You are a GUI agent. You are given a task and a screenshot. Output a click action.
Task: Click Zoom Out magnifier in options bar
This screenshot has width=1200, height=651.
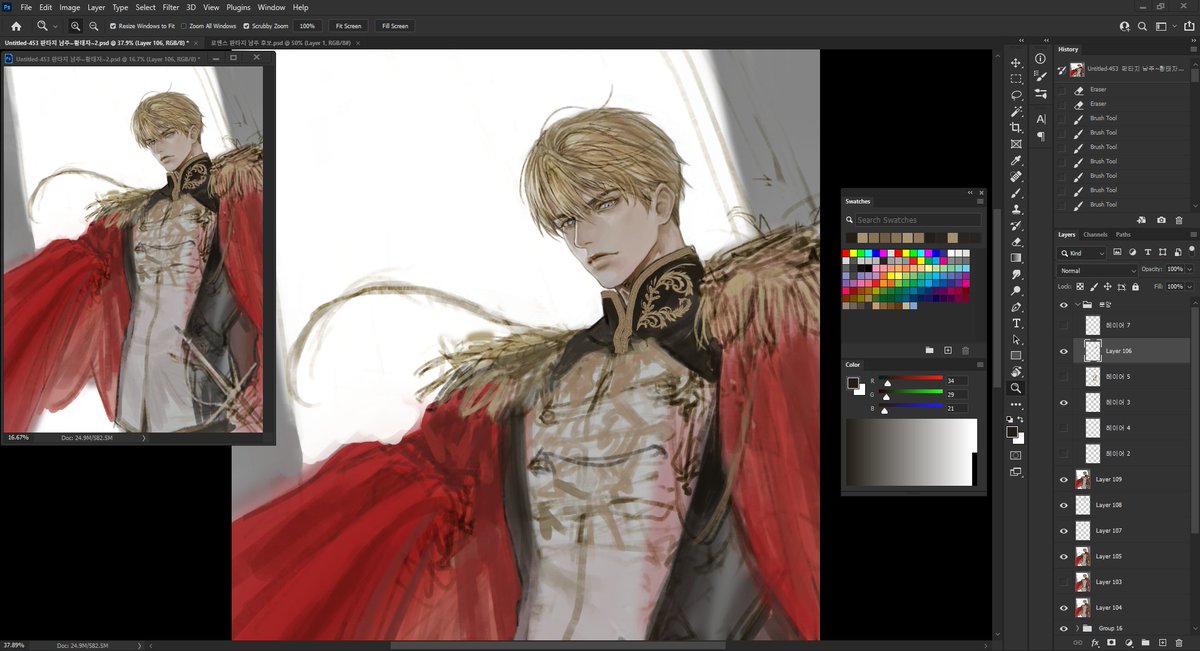tap(93, 26)
